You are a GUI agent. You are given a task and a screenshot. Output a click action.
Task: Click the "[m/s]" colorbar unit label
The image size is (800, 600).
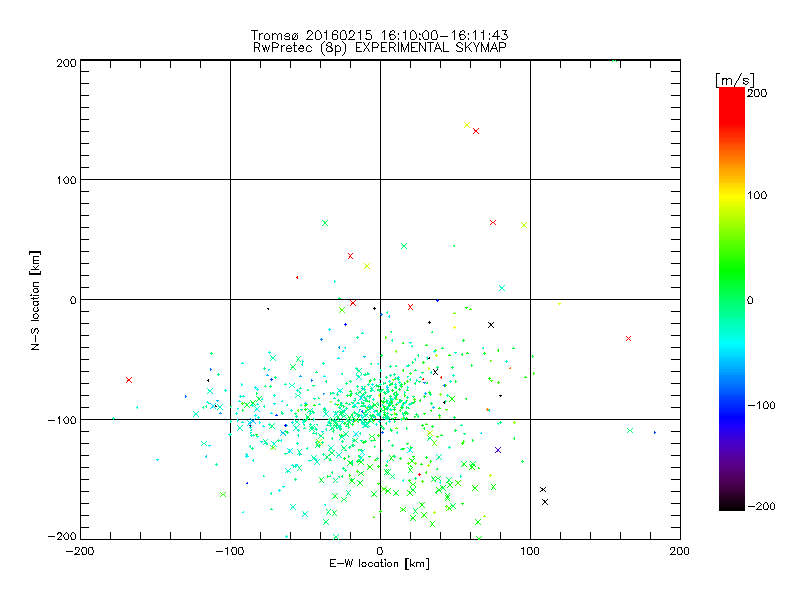click(735, 80)
